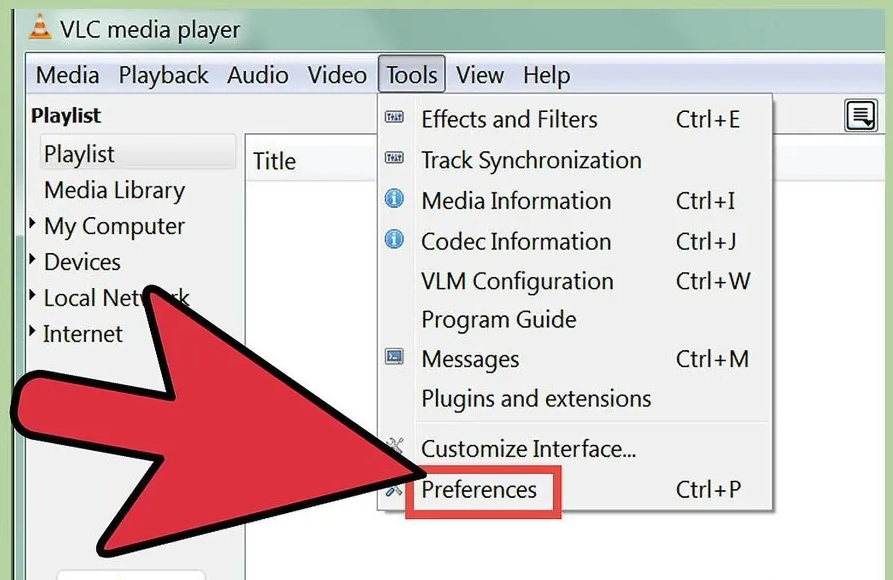Expand the Local Network tree node

[x=35, y=297]
